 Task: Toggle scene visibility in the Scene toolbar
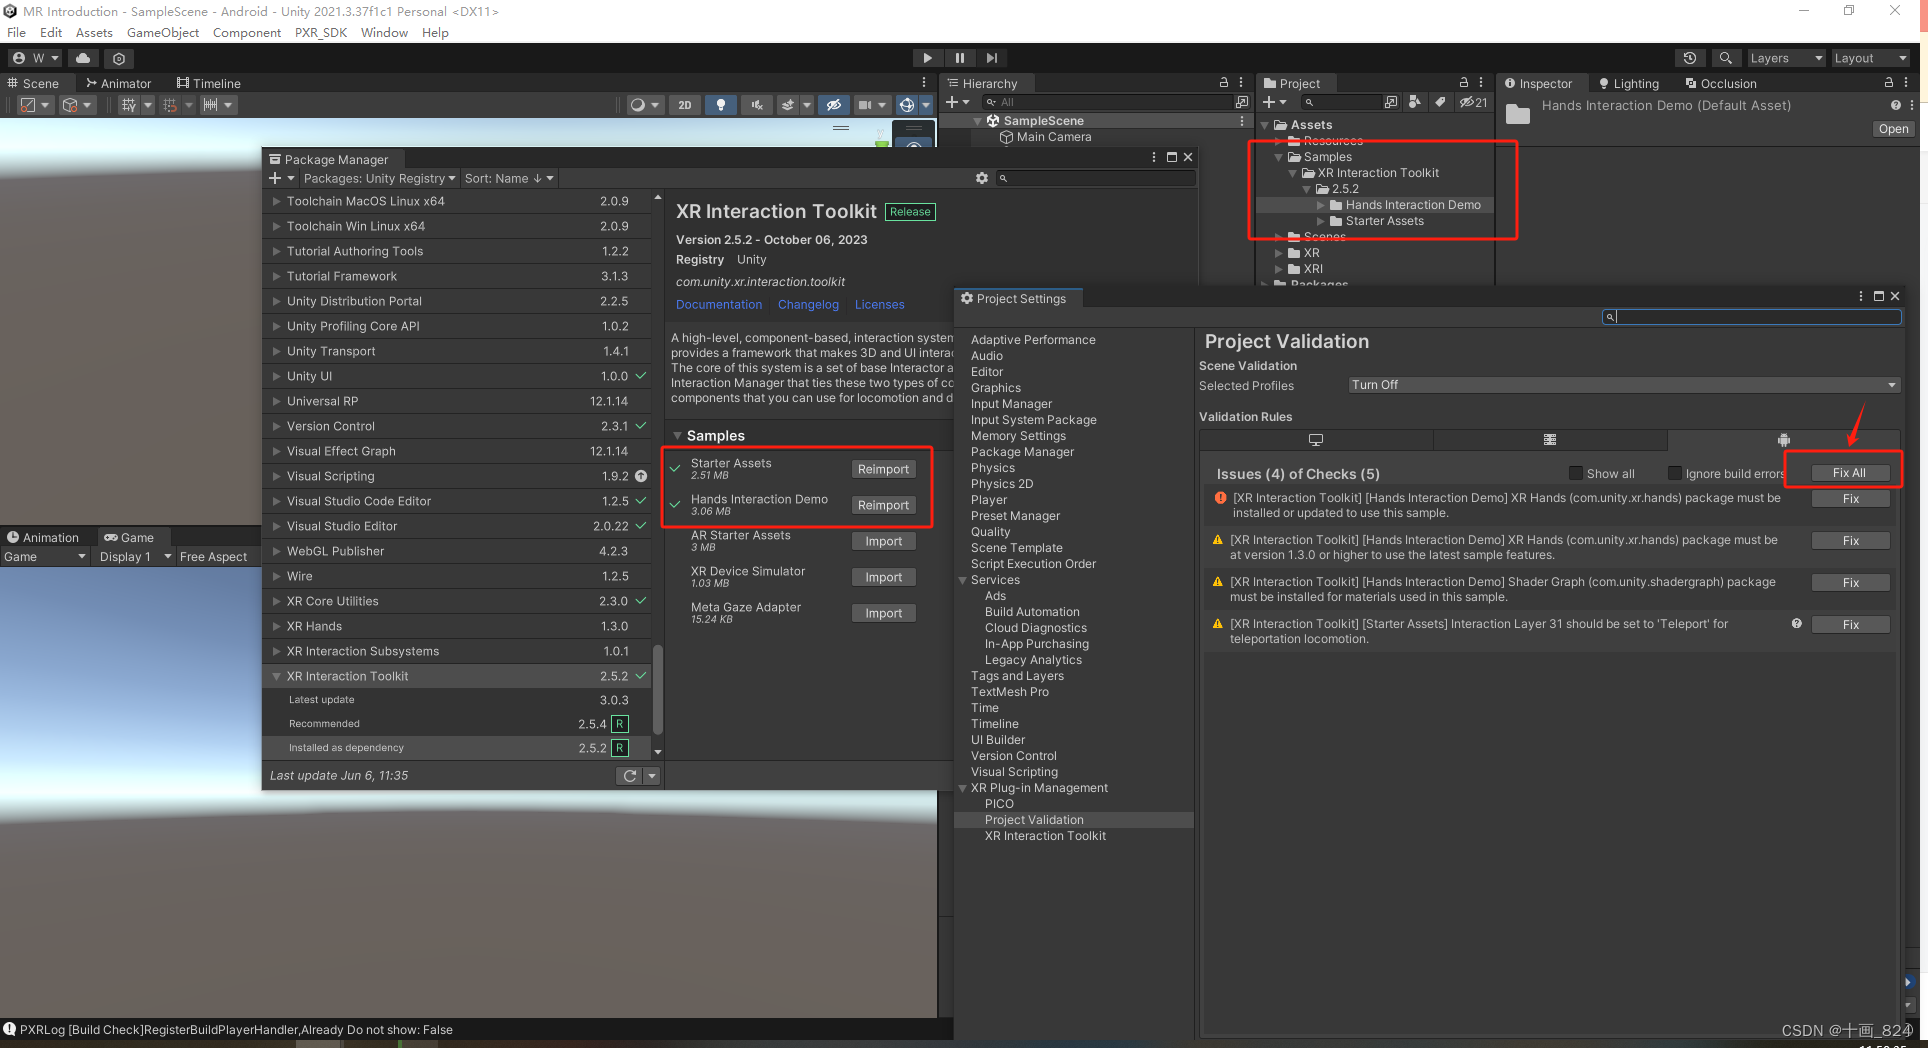click(833, 105)
